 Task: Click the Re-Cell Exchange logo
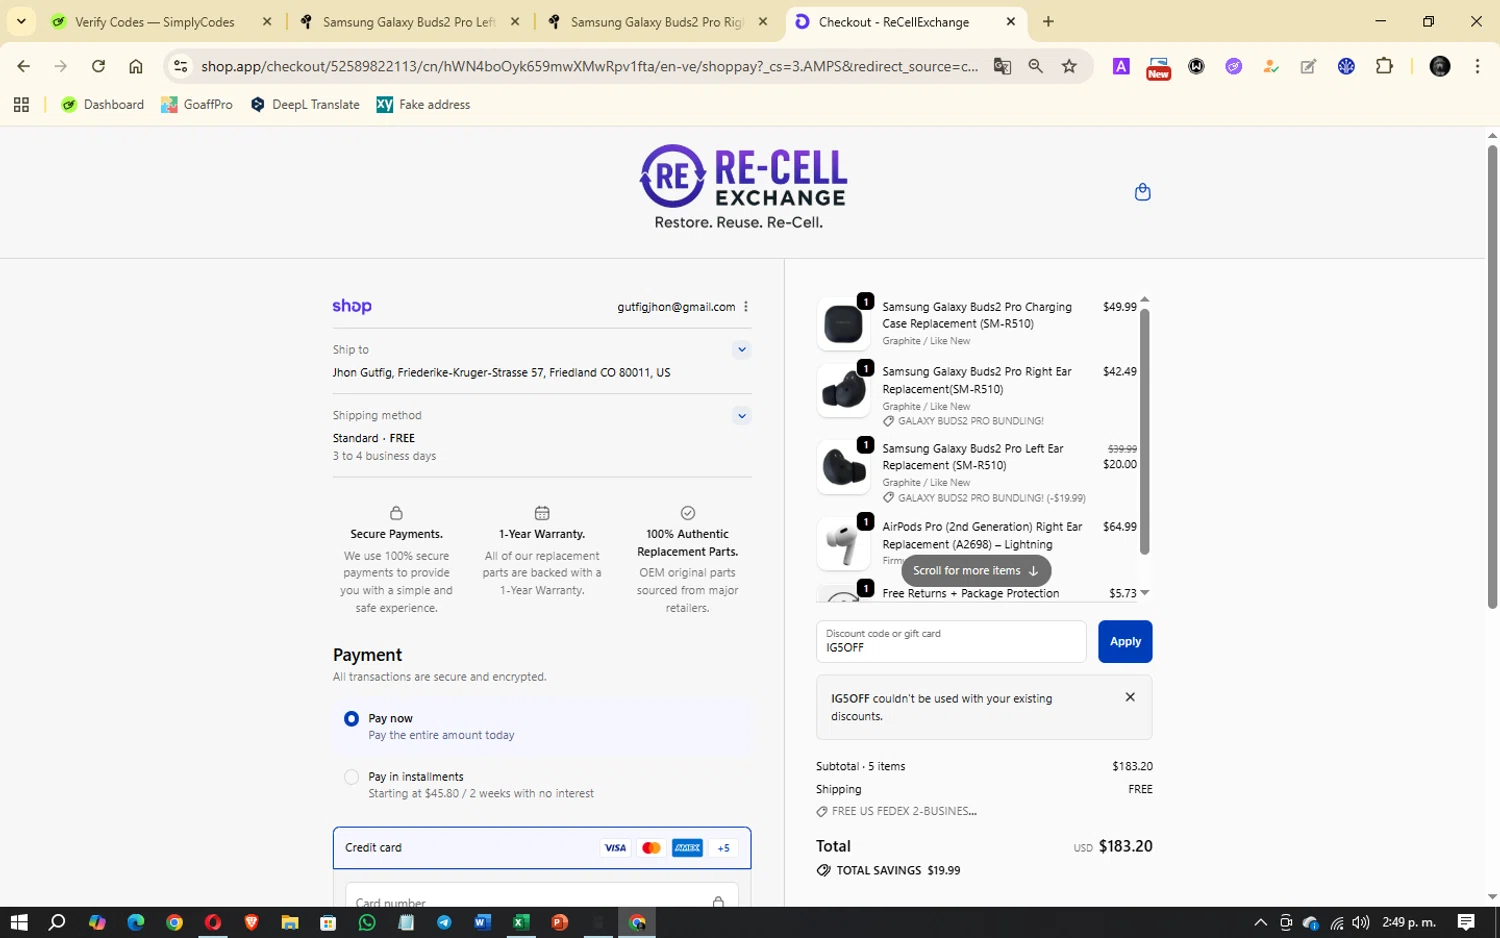point(743,187)
